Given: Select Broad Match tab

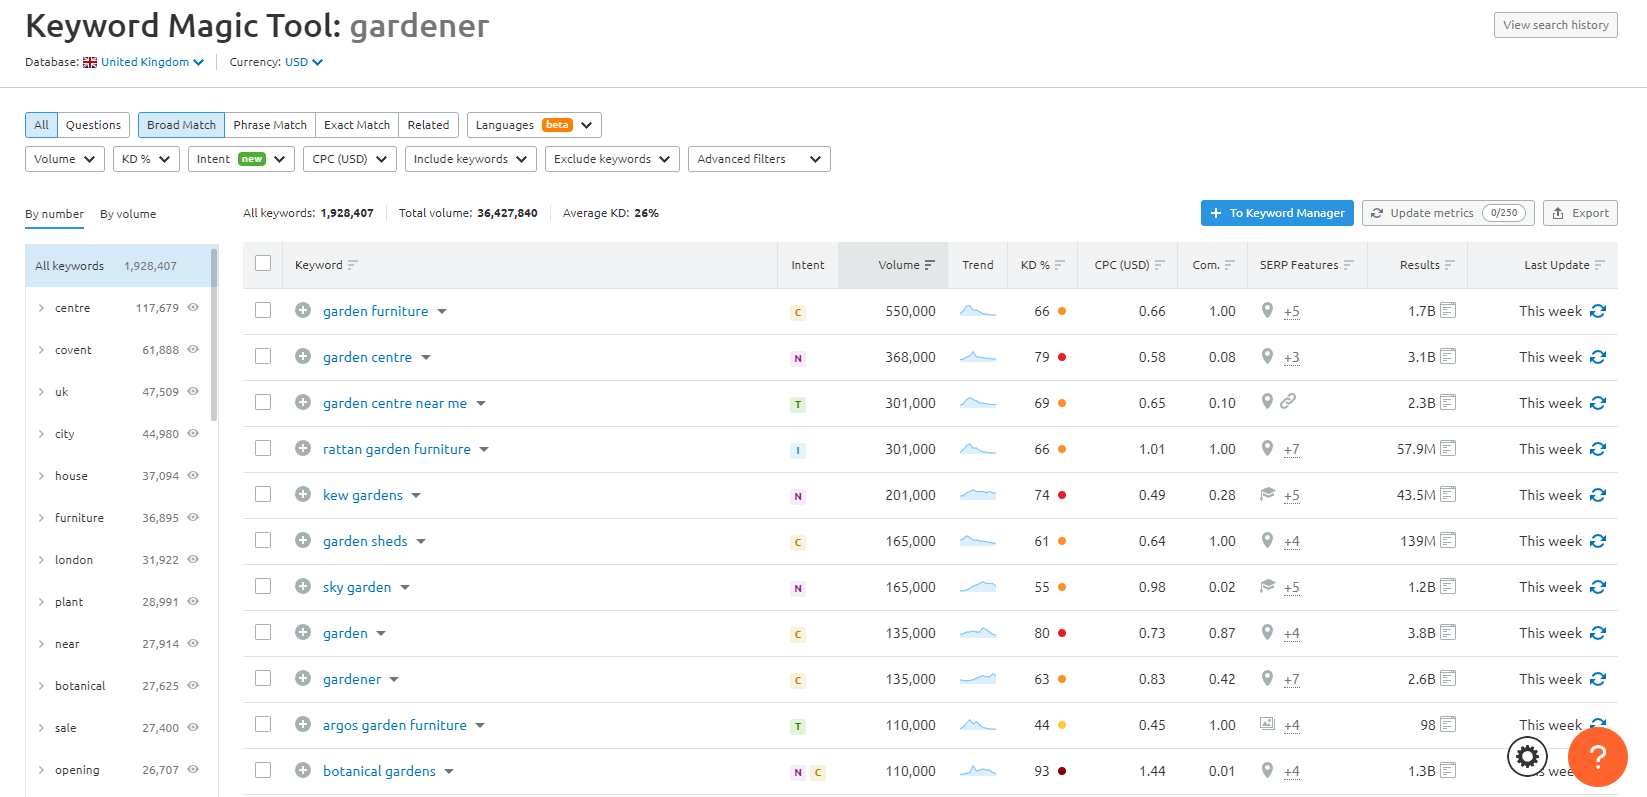Looking at the screenshot, I should [181, 125].
